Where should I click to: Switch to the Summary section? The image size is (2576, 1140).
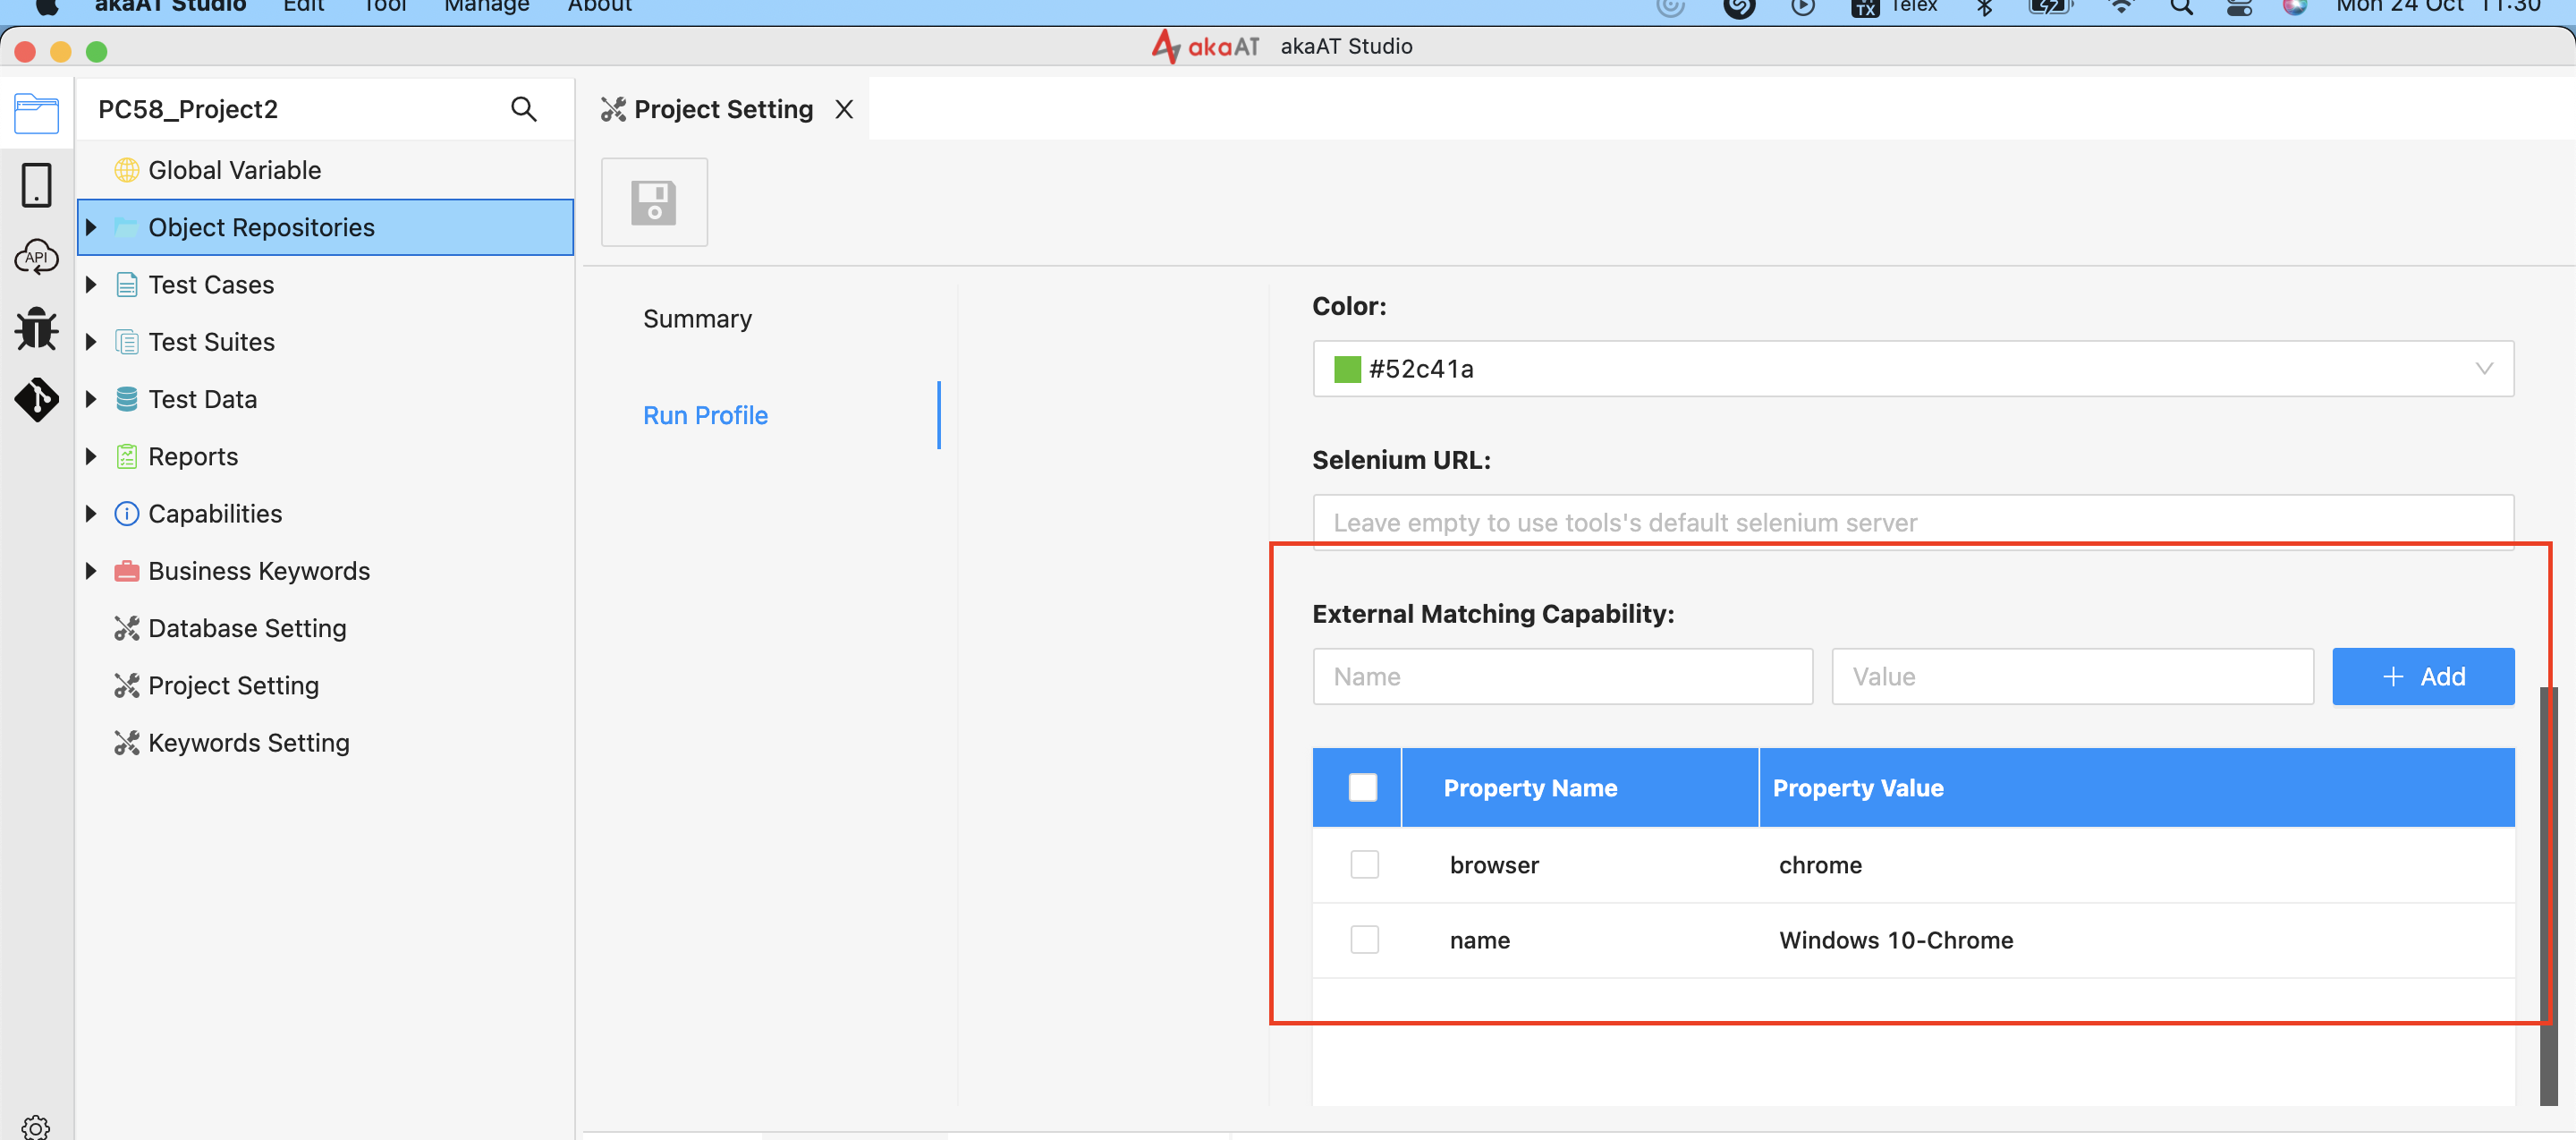coord(697,319)
